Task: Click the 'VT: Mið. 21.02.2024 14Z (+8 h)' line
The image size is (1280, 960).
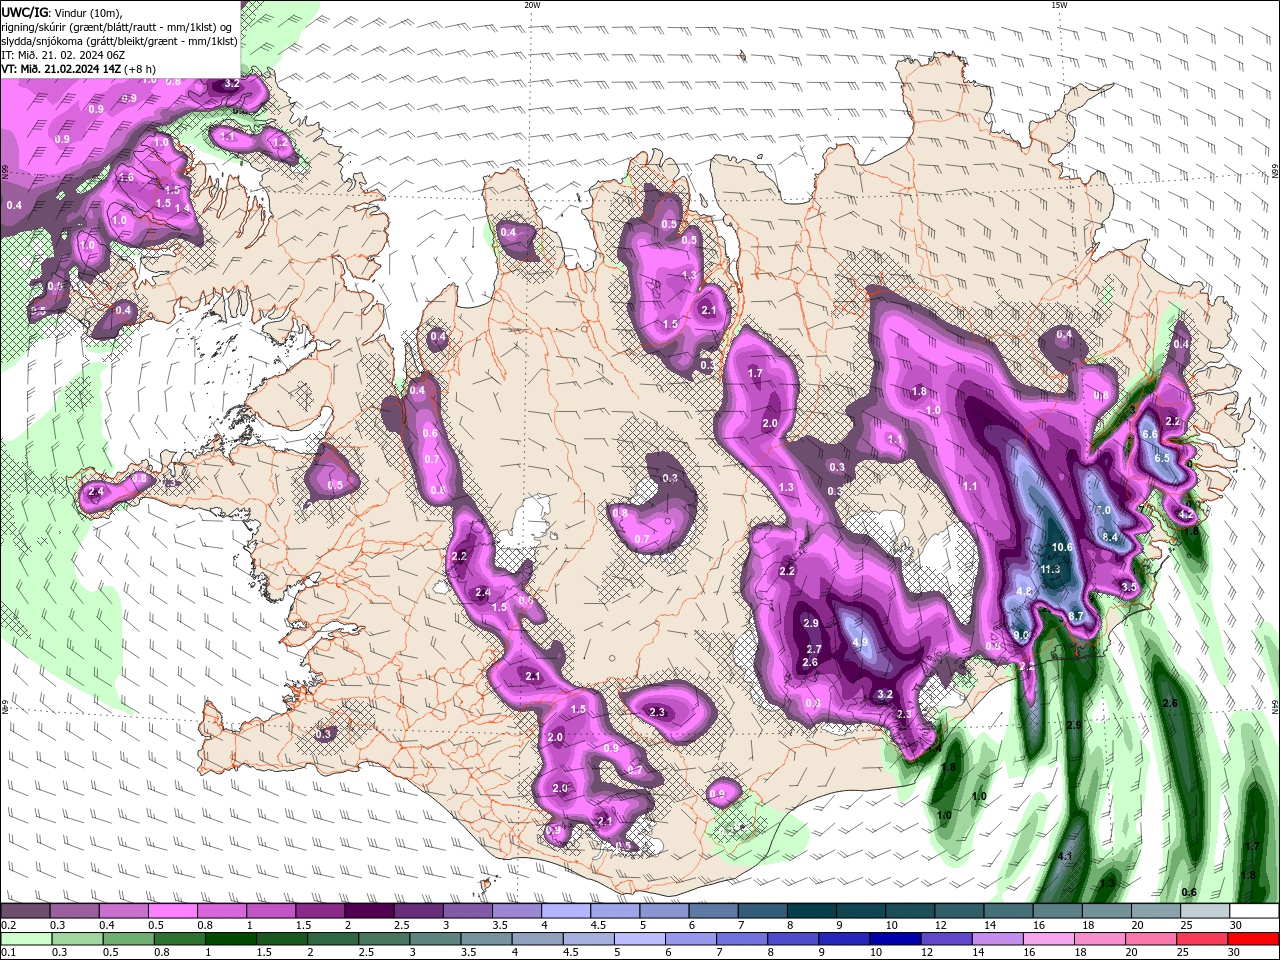Action: (79, 69)
